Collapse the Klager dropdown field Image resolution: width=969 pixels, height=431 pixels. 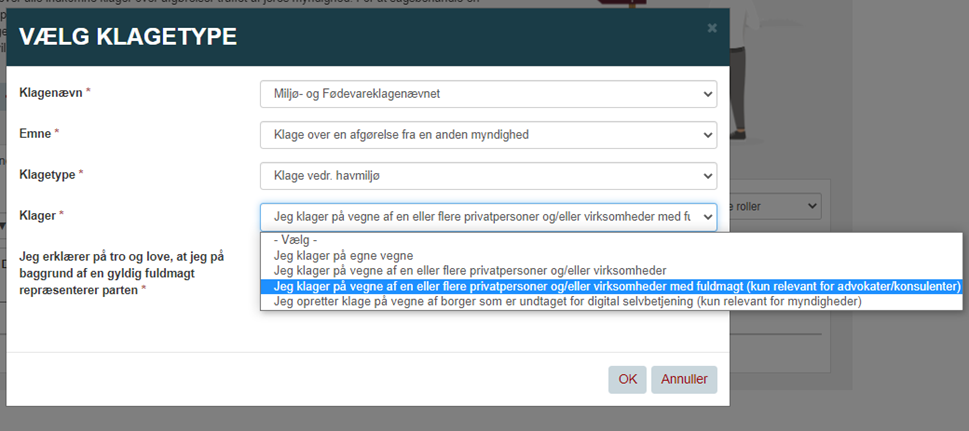click(x=488, y=217)
